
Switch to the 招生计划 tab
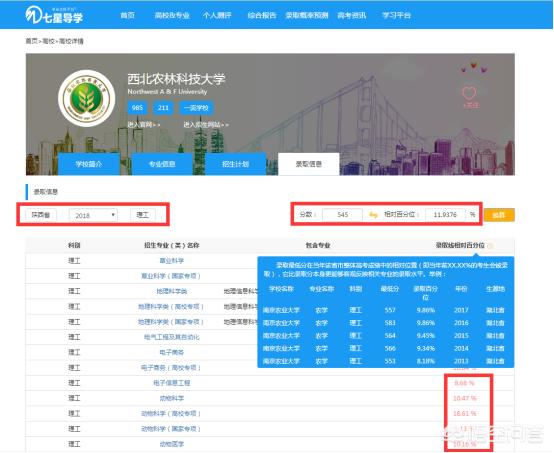click(236, 164)
